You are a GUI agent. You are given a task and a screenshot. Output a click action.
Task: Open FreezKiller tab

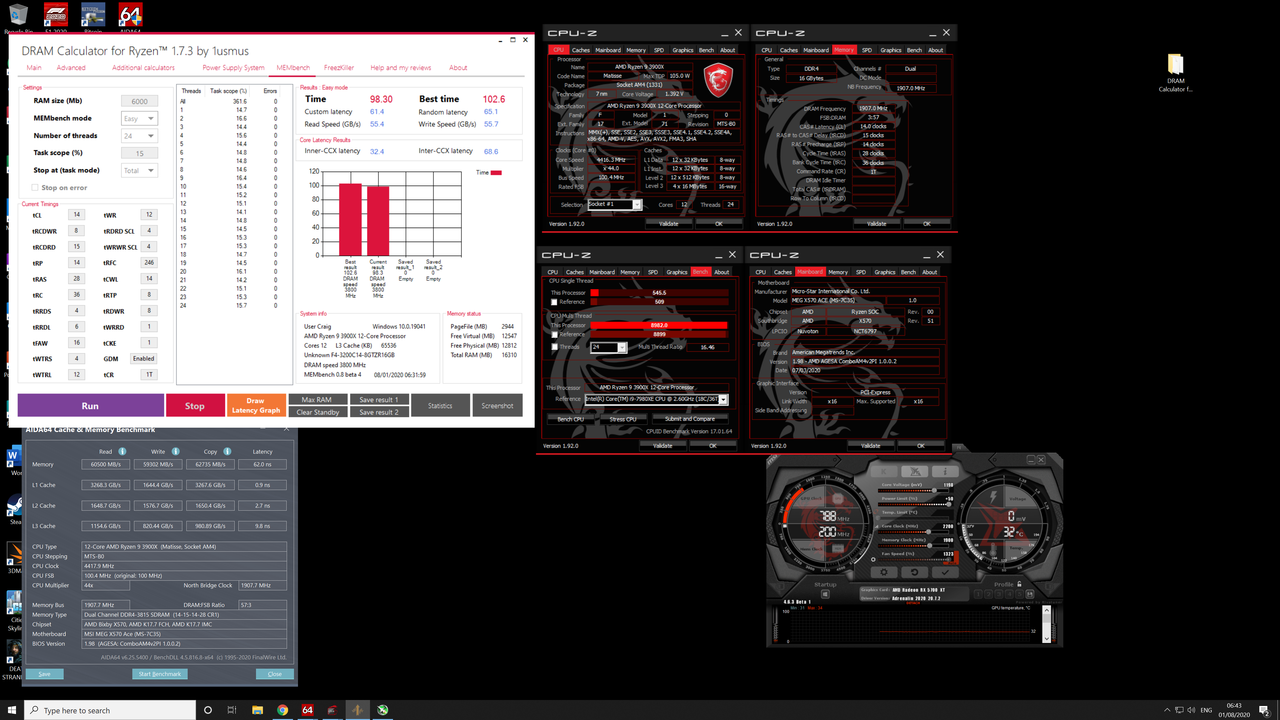339,68
